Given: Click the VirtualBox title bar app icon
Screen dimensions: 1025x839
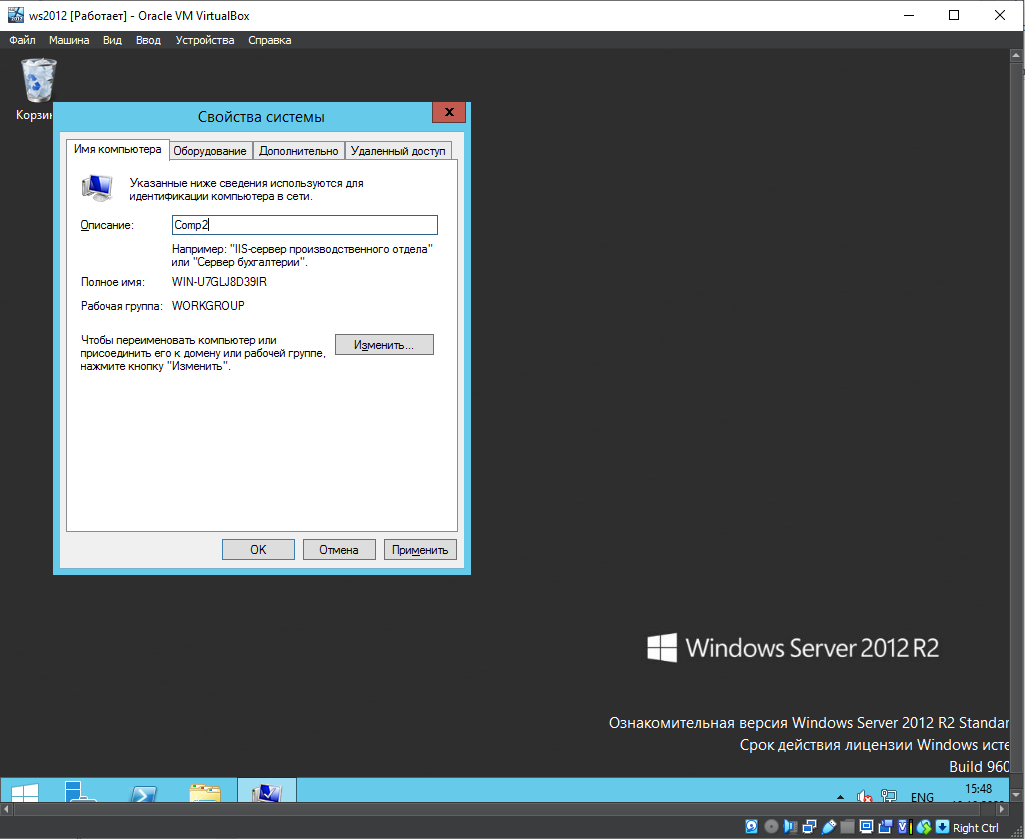Looking at the screenshot, I should coord(15,15).
